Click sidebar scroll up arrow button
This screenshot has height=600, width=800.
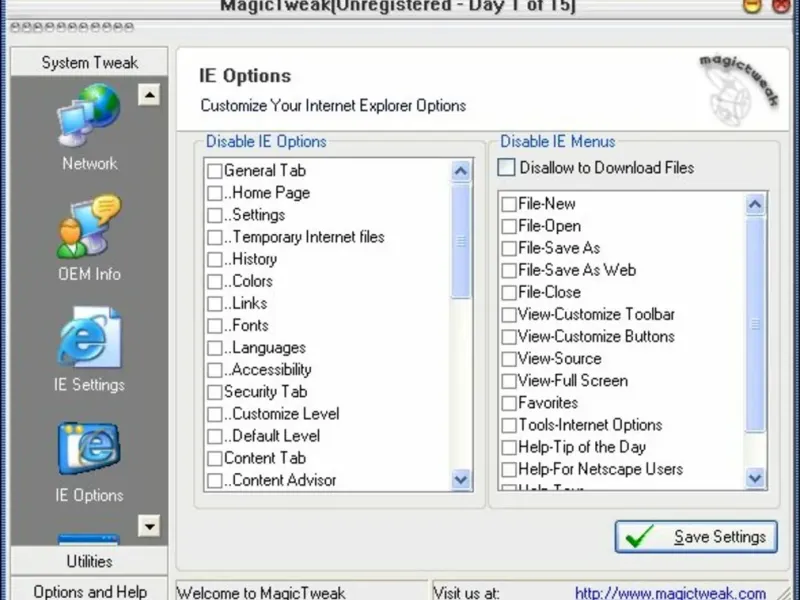click(x=149, y=95)
